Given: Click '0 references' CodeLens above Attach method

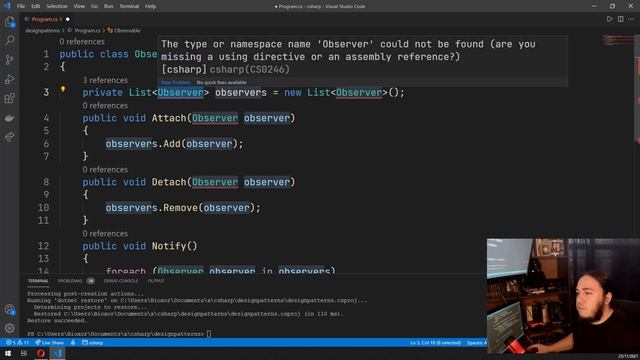Looking at the screenshot, I should pos(105,106).
